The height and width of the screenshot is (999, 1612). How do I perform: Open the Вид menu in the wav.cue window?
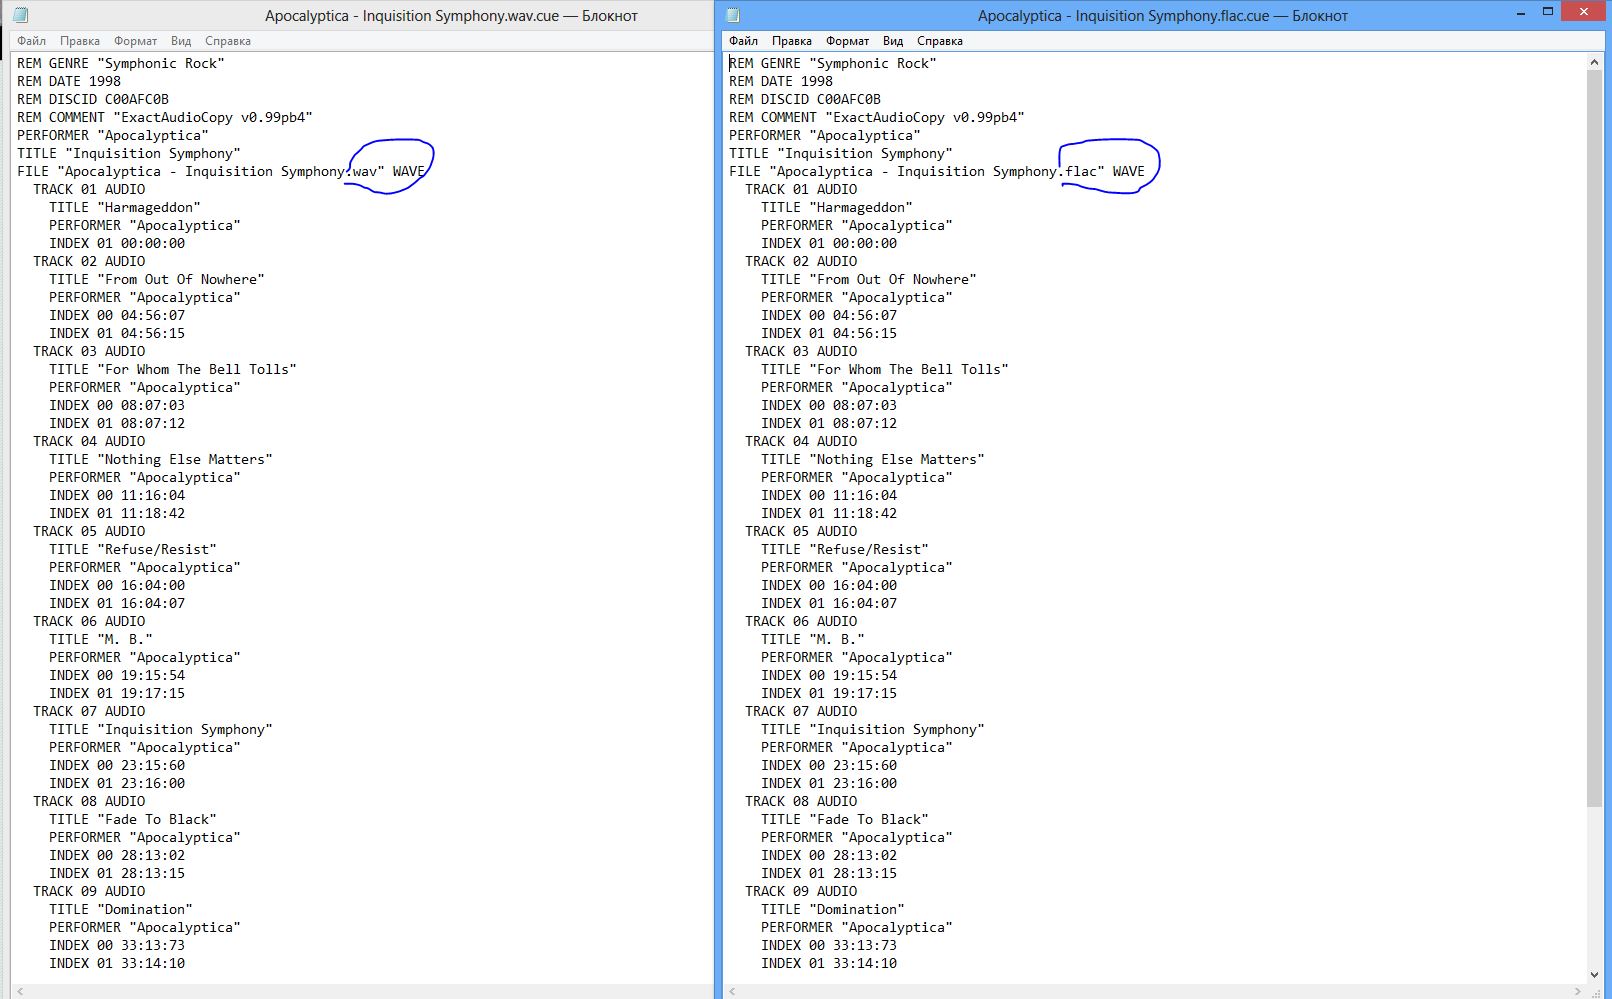pos(181,41)
